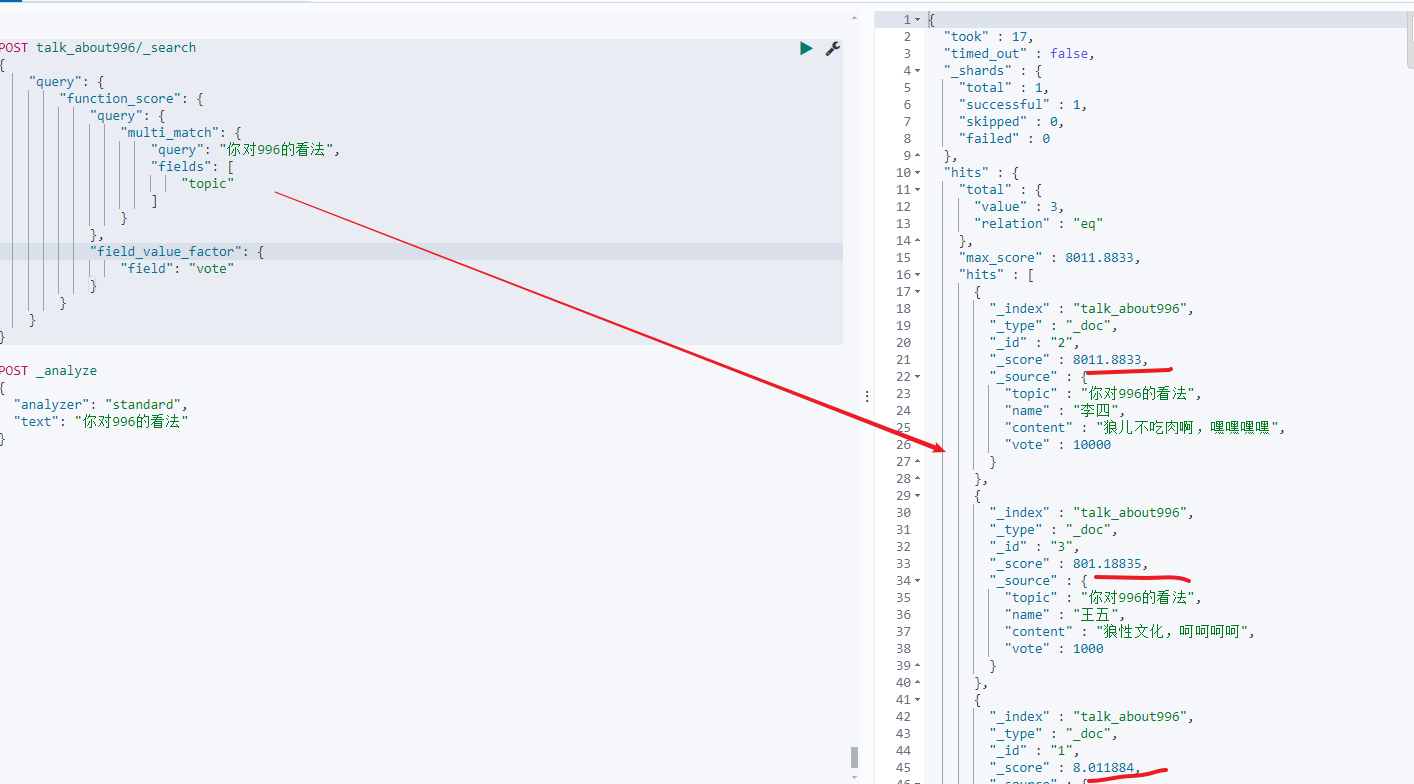
Task: Click the "analyzer": "standard" line
Action: point(101,405)
